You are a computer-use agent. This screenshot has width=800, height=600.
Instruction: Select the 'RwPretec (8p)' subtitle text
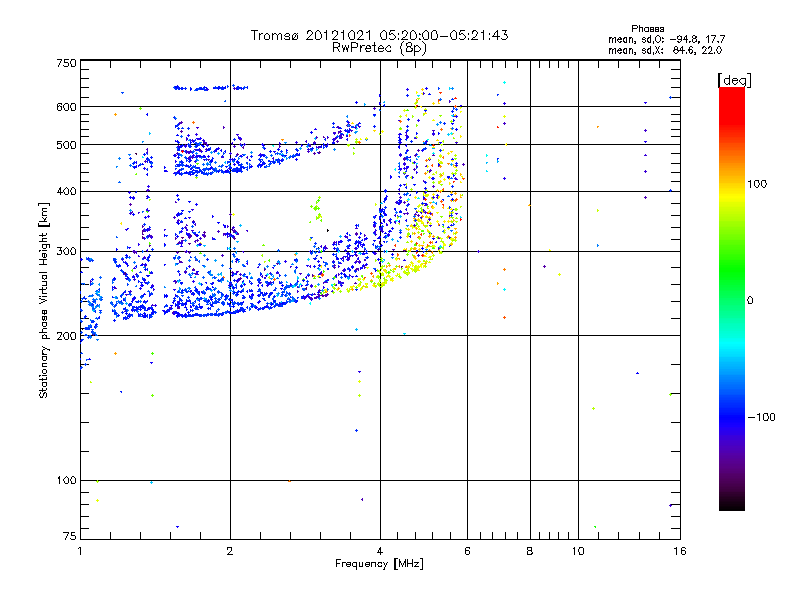pyautogui.click(x=379, y=48)
